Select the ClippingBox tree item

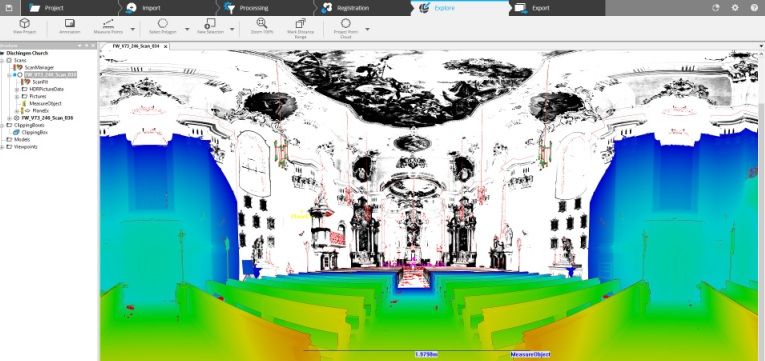pyautogui.click(x=34, y=132)
